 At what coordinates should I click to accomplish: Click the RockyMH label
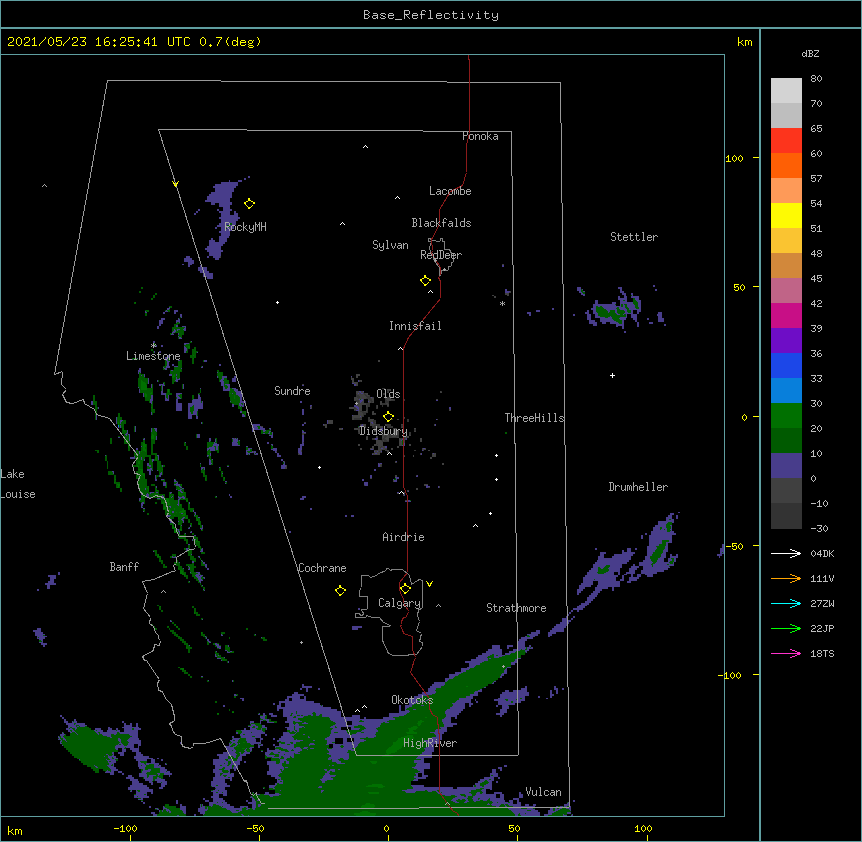click(x=245, y=227)
